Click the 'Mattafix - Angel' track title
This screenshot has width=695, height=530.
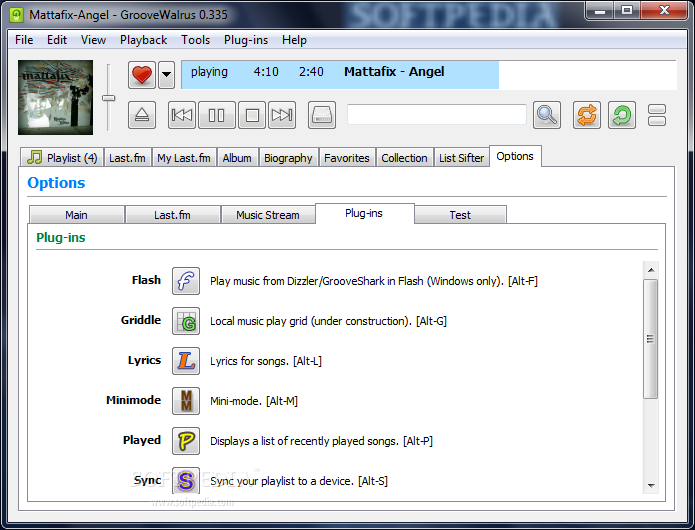[394, 71]
